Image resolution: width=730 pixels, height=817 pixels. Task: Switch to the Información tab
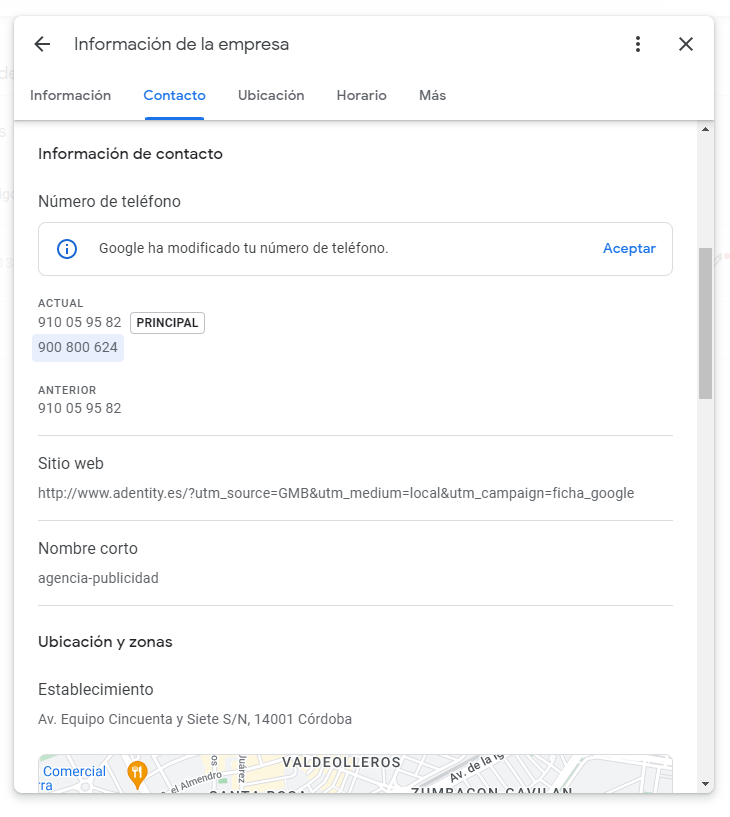[70, 96]
